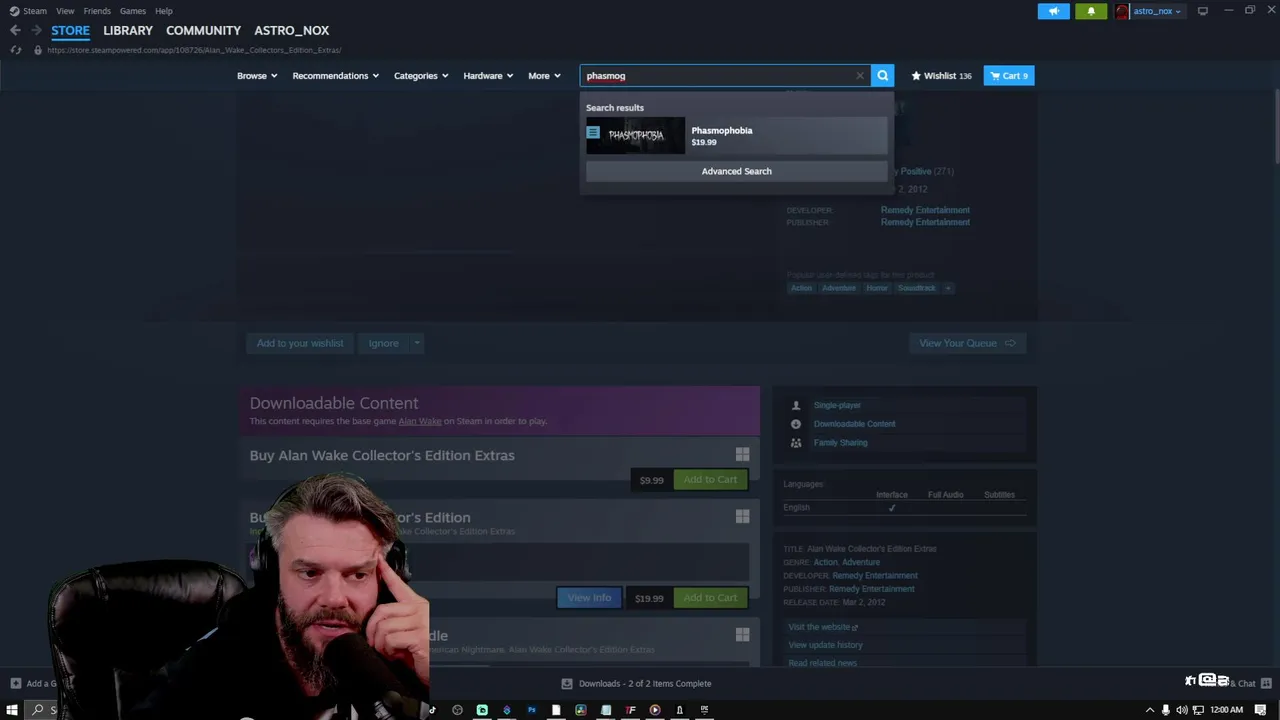Open the Categories dropdown
The image size is (1280, 720).
(x=420, y=76)
